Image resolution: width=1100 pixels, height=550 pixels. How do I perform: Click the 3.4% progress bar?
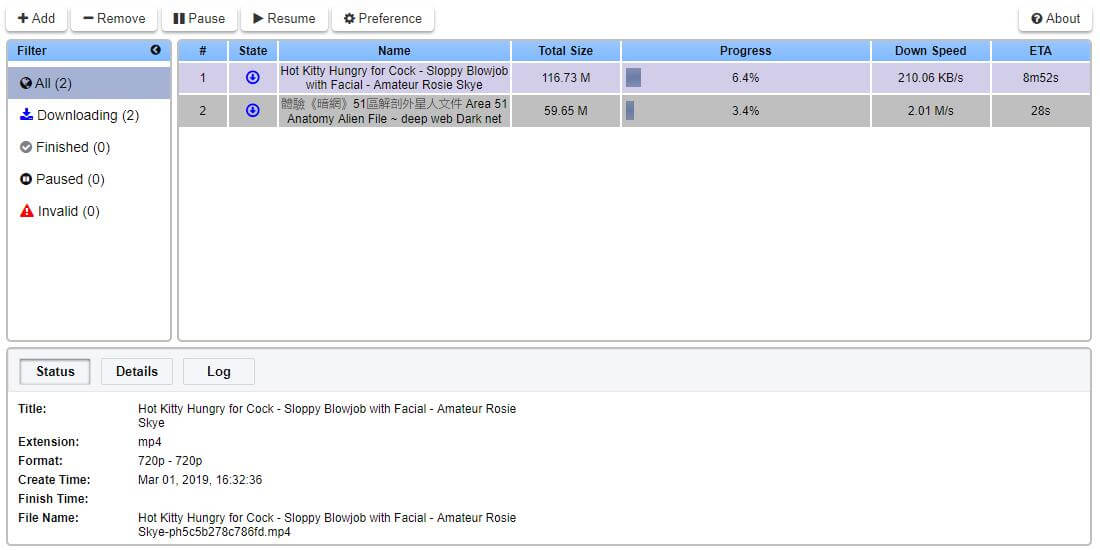(x=746, y=111)
